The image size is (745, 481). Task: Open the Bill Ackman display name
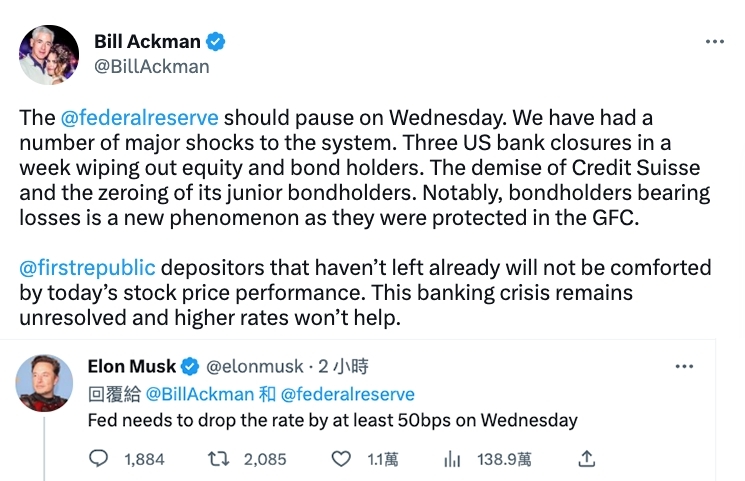(x=147, y=42)
